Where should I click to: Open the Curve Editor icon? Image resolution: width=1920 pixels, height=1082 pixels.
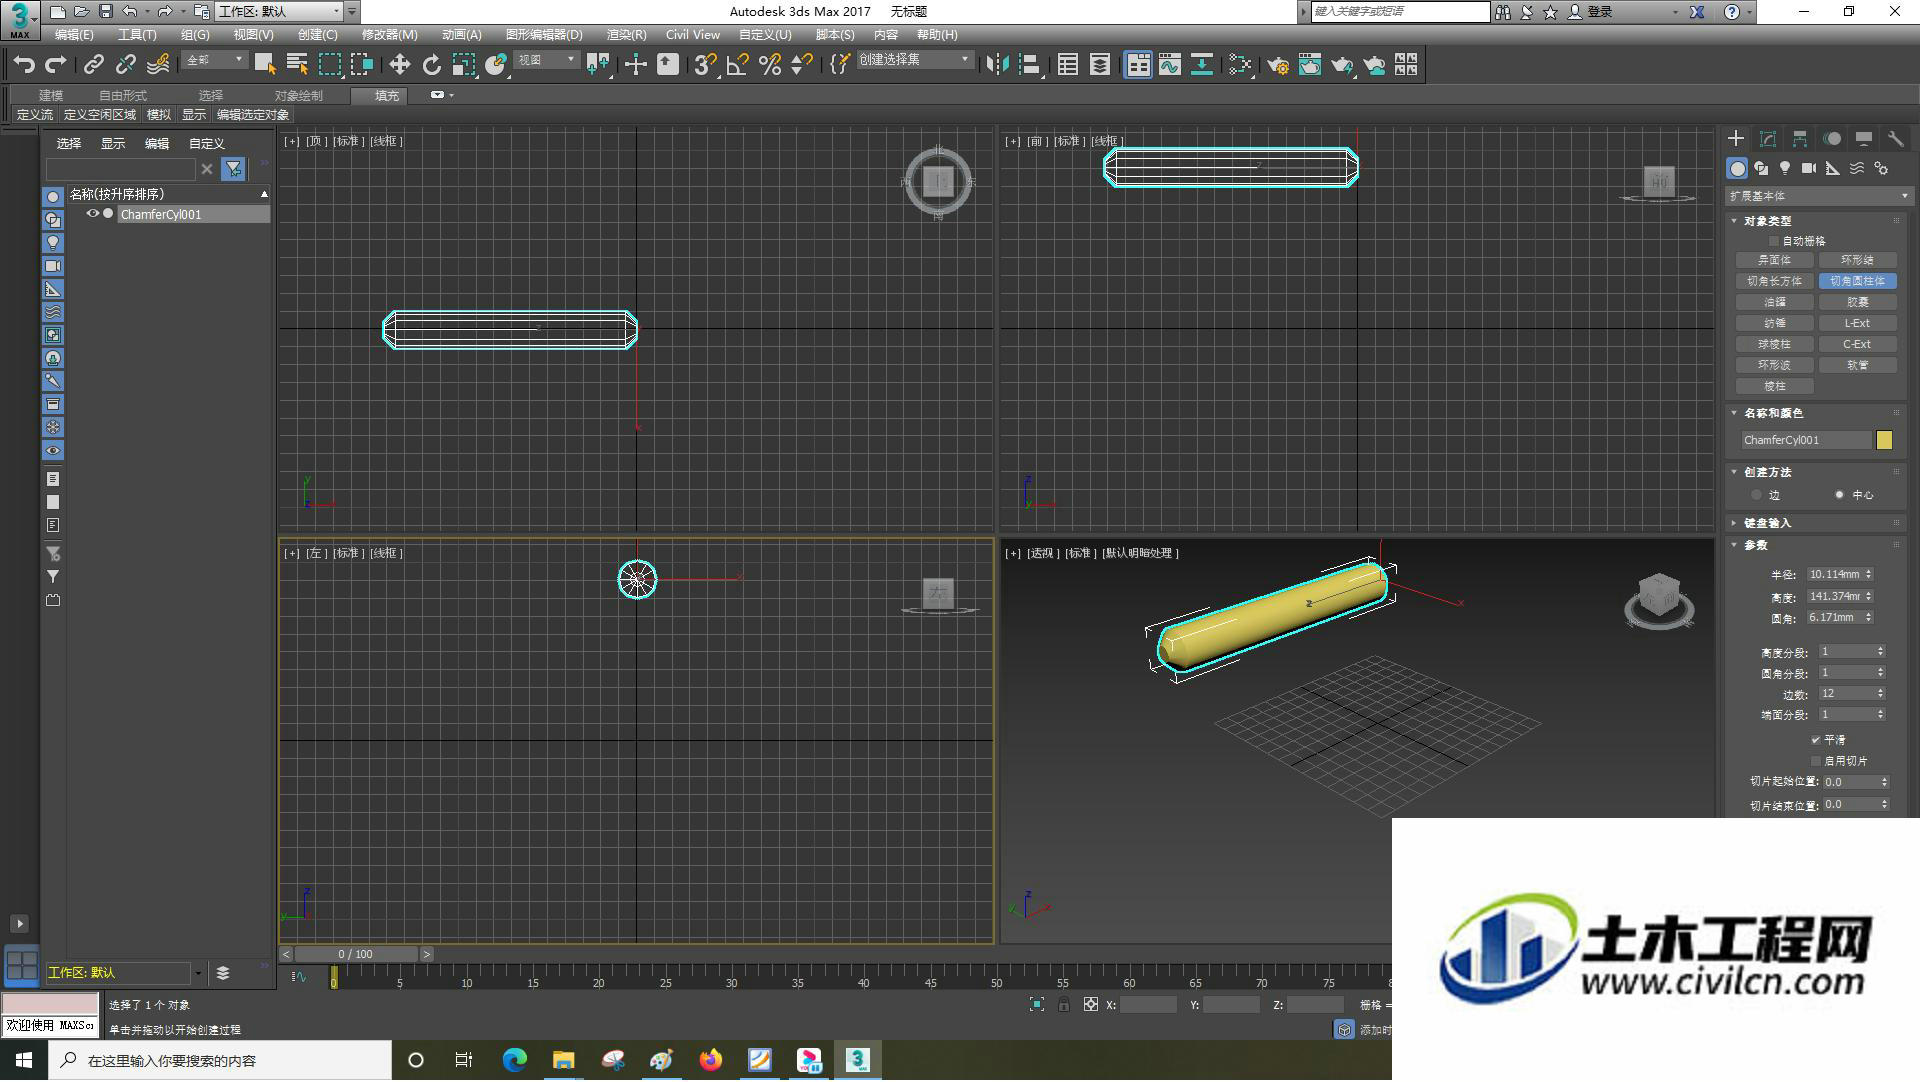point(1169,65)
